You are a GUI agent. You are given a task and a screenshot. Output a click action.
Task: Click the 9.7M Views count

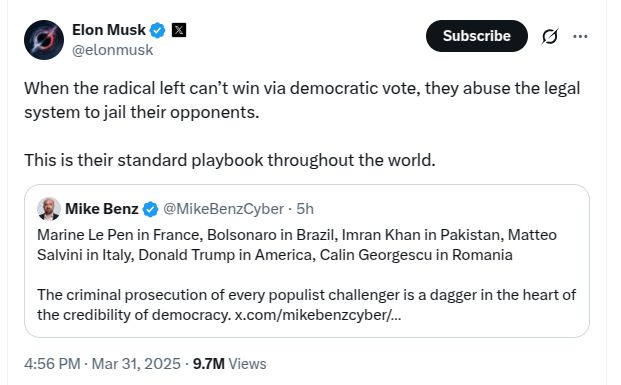(230, 364)
